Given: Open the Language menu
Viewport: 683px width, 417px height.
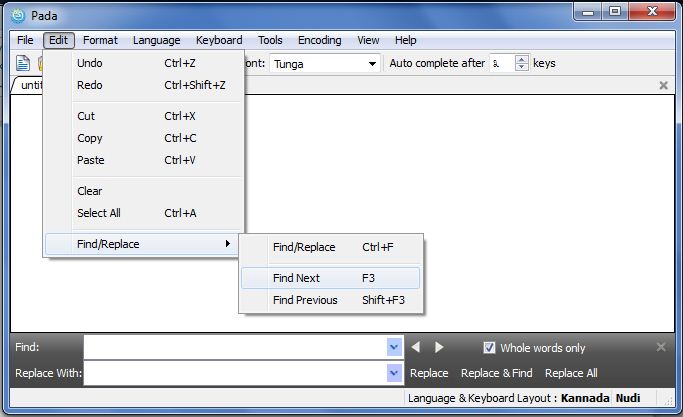Looking at the screenshot, I should tap(156, 40).
